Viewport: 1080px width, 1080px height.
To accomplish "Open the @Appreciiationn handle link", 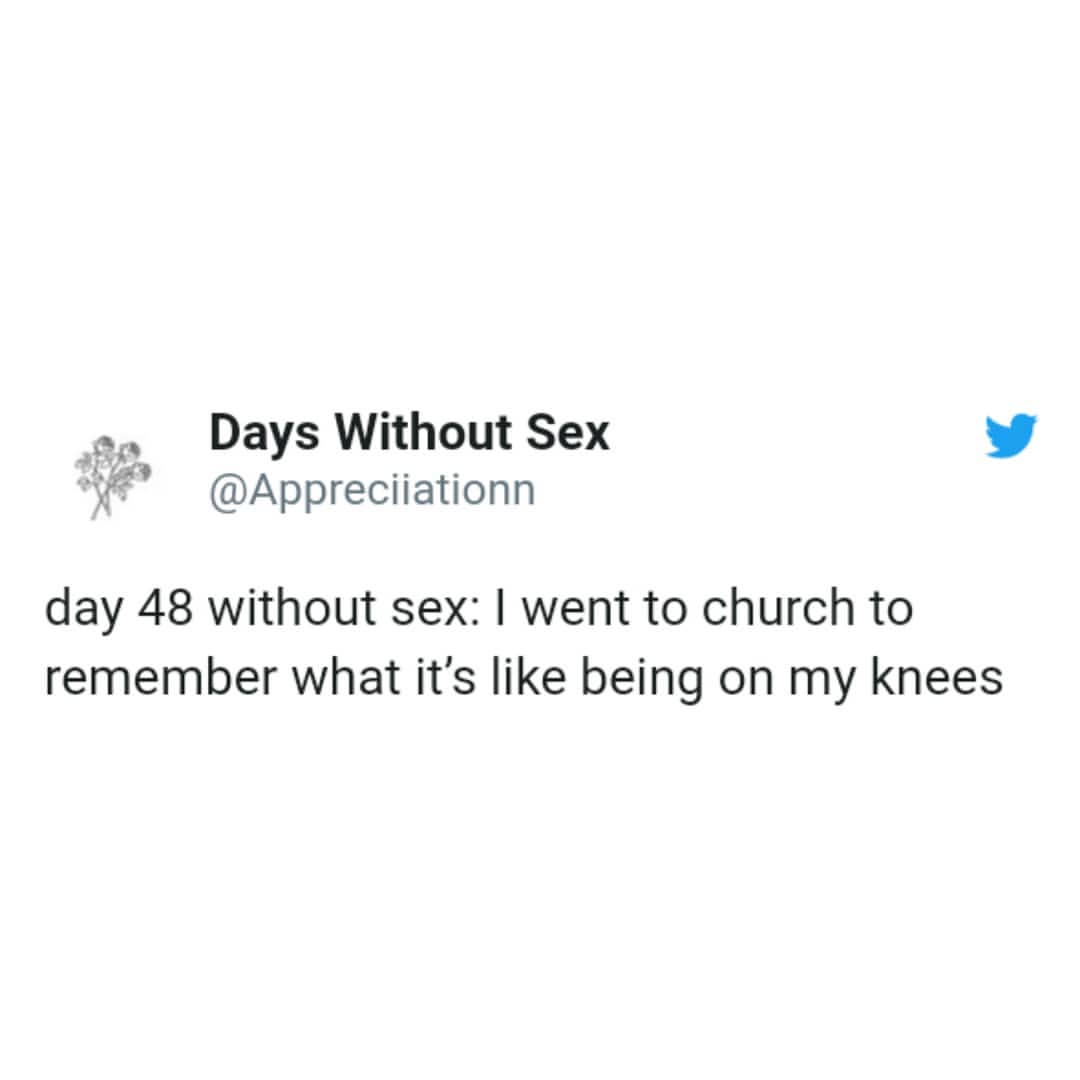I will (x=372, y=490).
